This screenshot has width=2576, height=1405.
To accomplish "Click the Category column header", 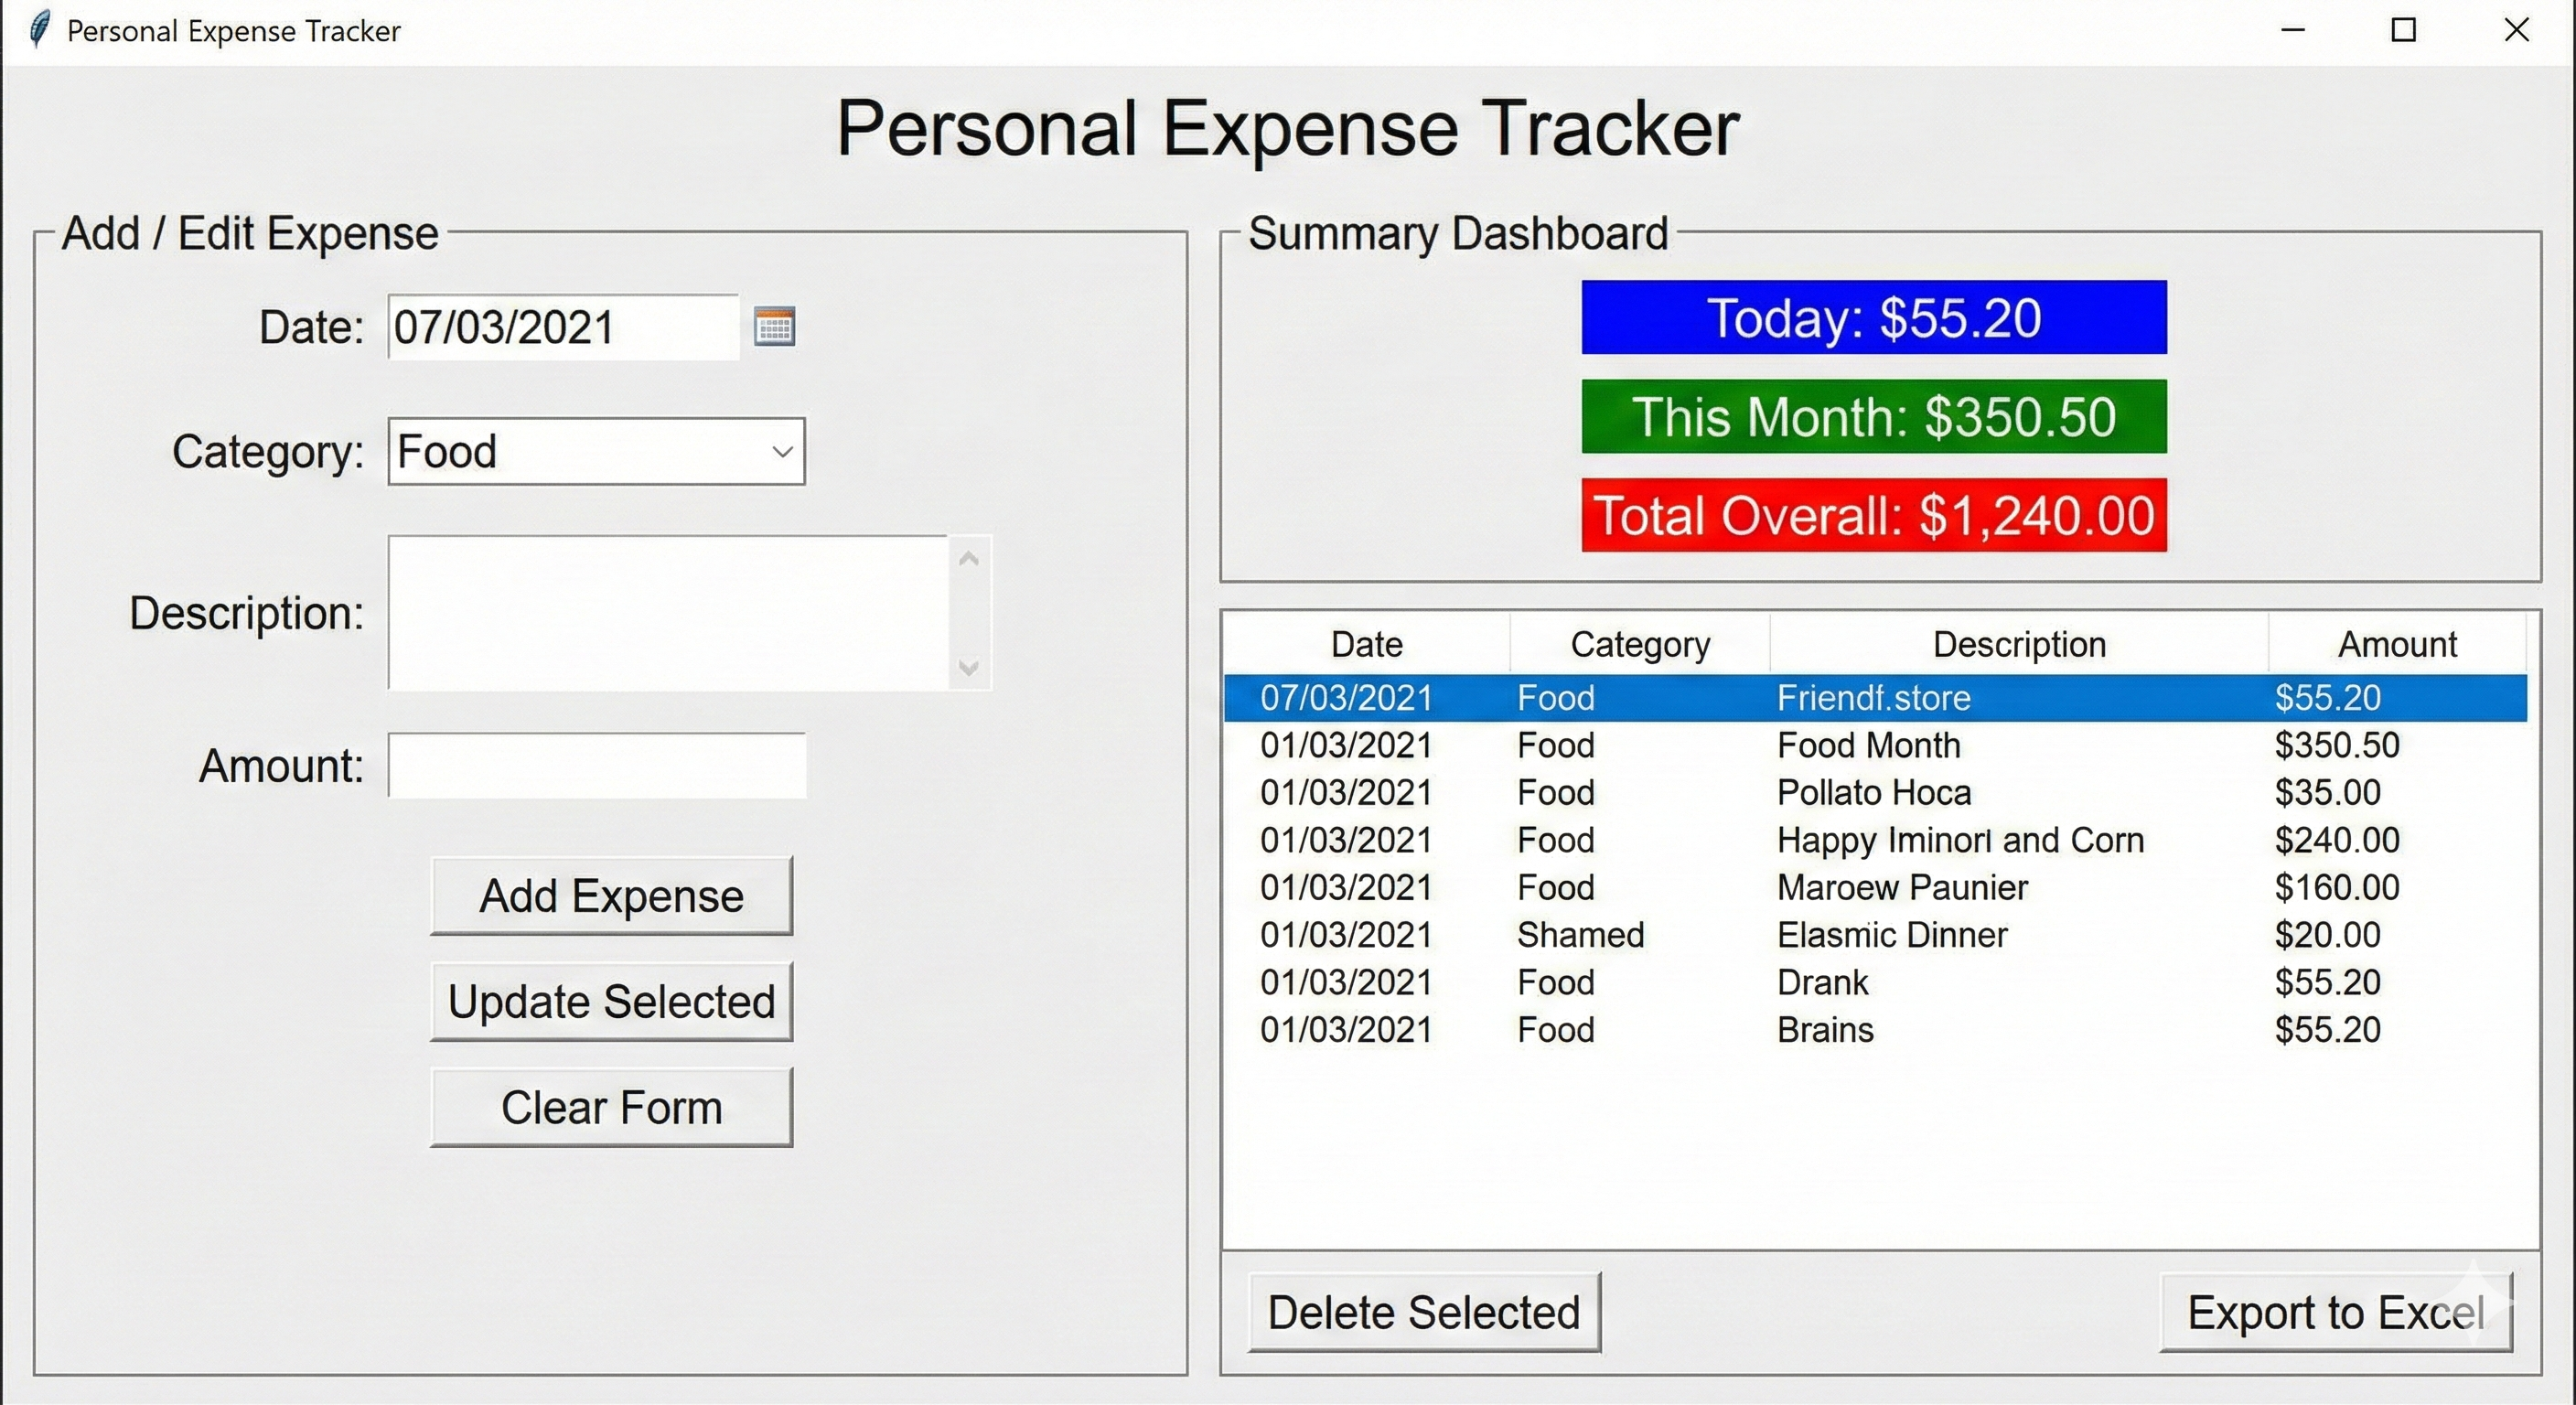I will coord(1639,645).
